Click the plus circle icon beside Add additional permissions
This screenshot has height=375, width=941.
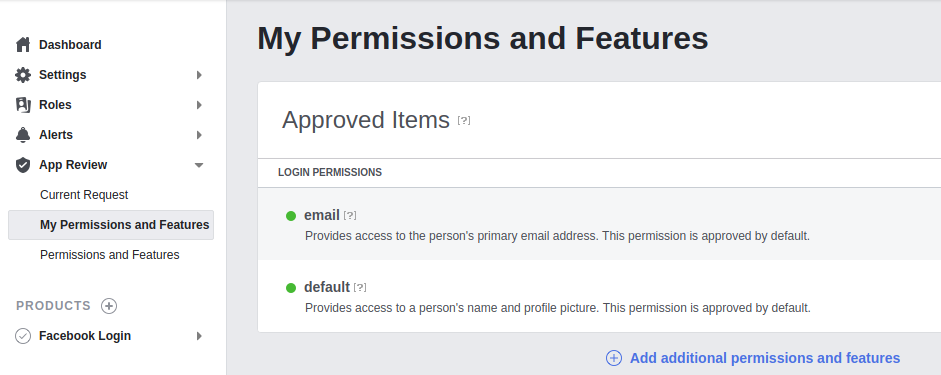614,358
